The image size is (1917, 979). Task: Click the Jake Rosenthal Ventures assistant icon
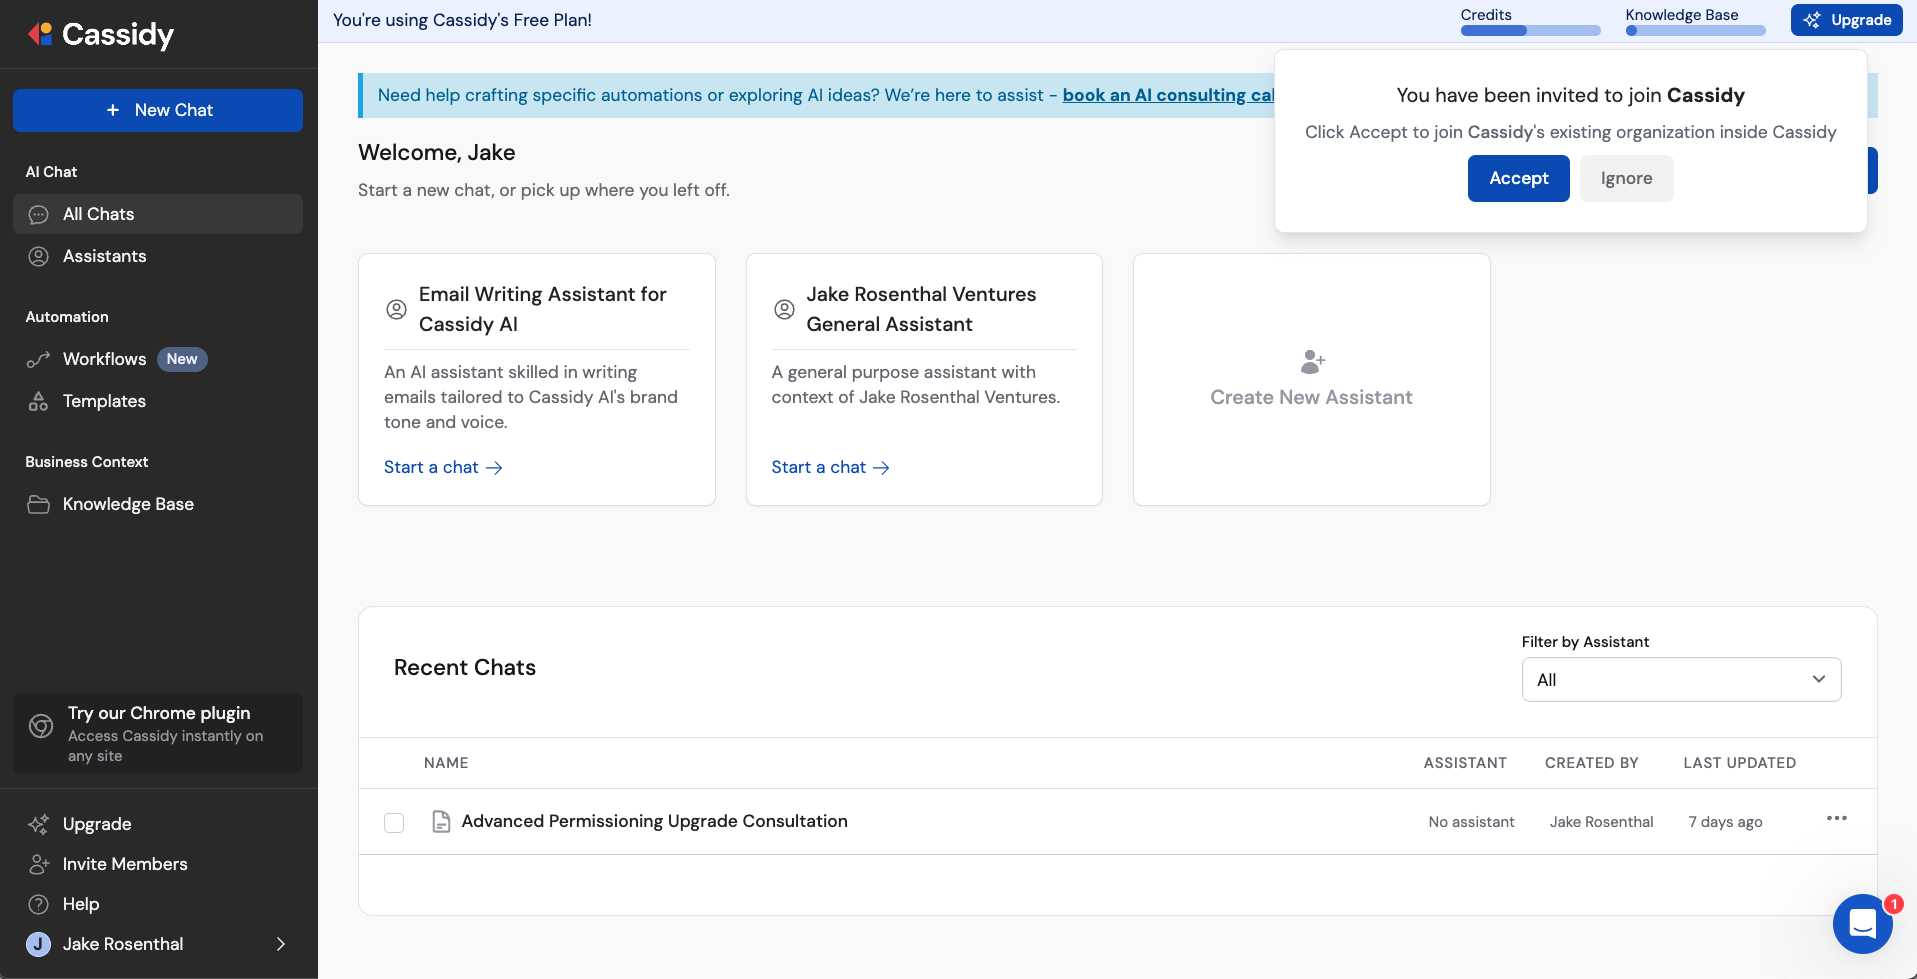pyautogui.click(x=785, y=310)
